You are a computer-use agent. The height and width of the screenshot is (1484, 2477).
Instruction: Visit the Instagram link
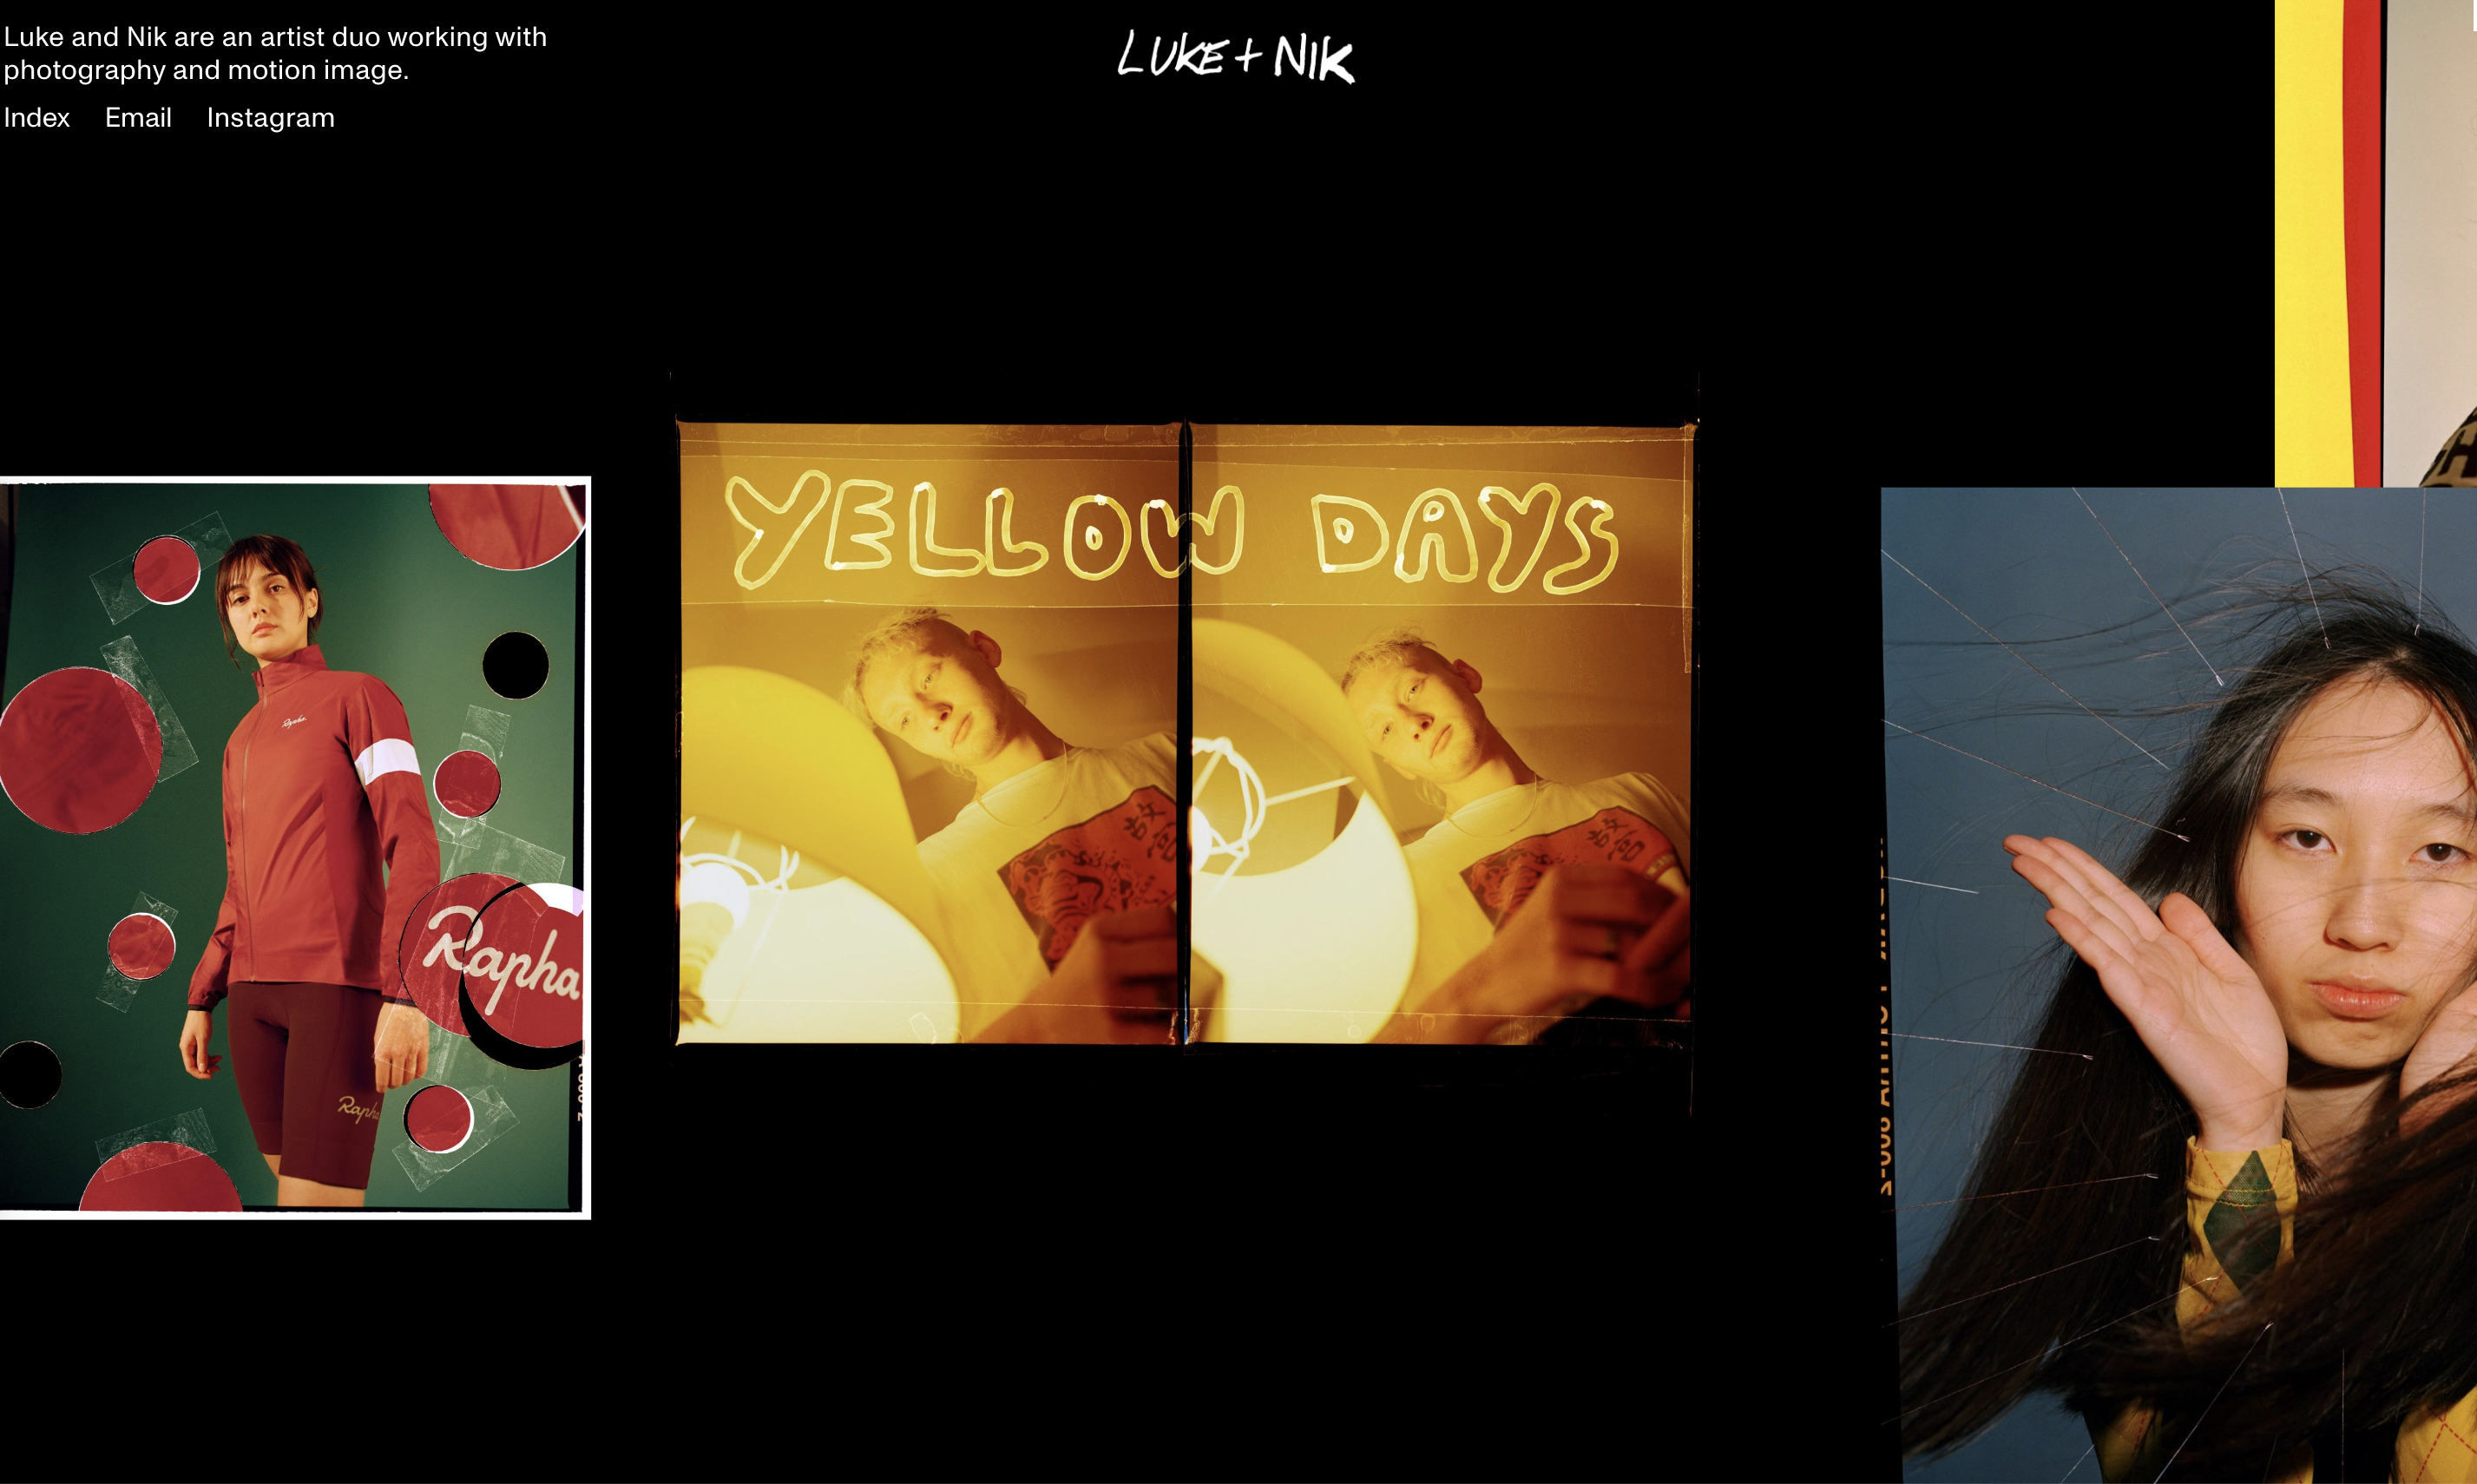point(270,118)
